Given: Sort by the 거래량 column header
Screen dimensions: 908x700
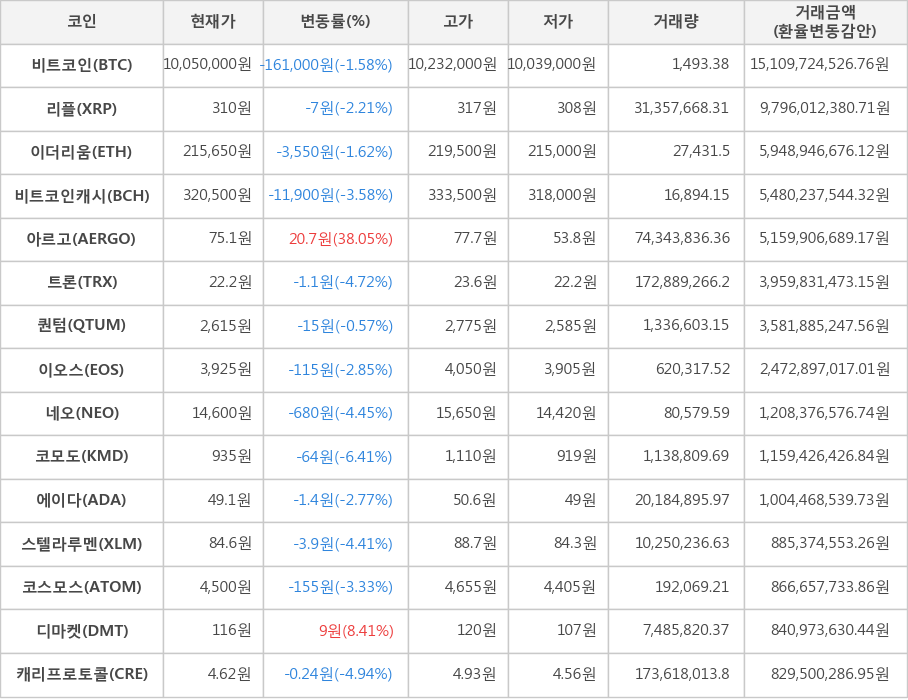Looking at the screenshot, I should pyautogui.click(x=676, y=22).
